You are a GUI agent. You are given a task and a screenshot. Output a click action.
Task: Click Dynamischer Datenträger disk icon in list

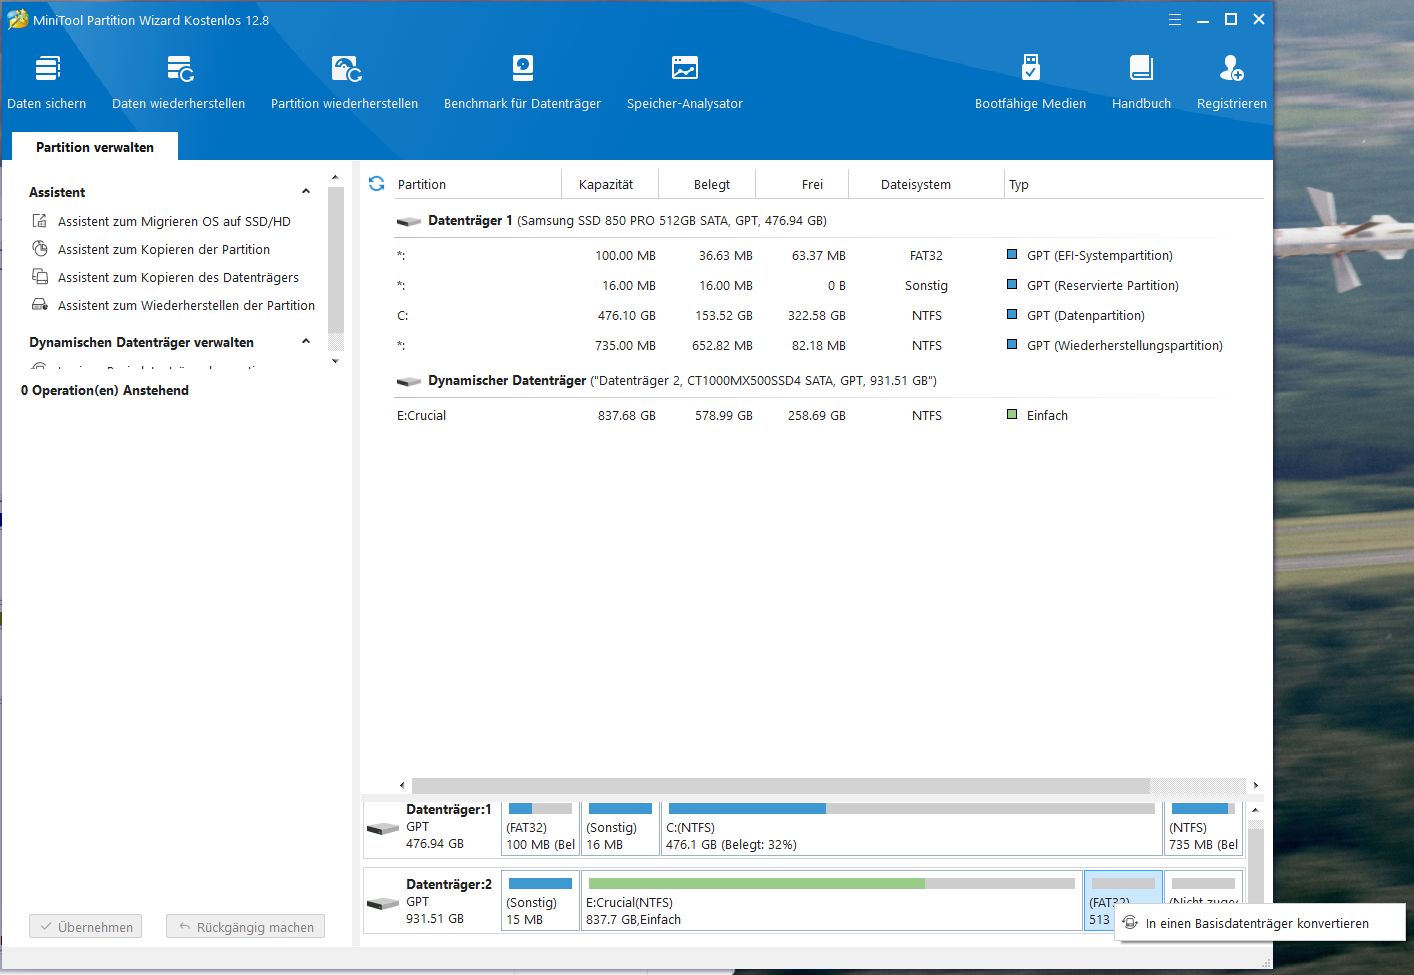pyautogui.click(x=409, y=381)
